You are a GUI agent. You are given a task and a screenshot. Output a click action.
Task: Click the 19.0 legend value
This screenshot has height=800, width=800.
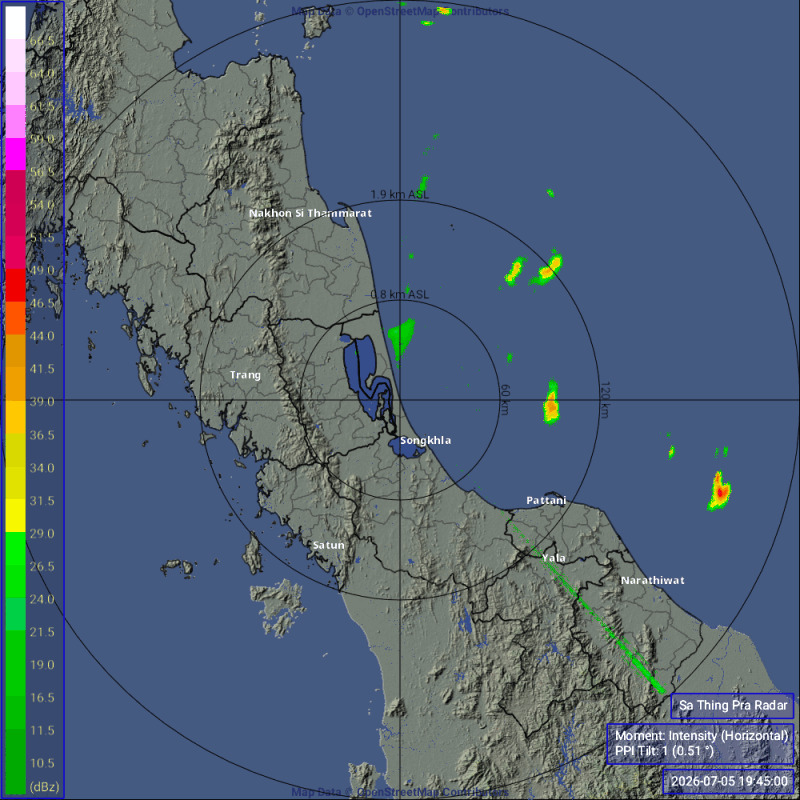pos(42,664)
